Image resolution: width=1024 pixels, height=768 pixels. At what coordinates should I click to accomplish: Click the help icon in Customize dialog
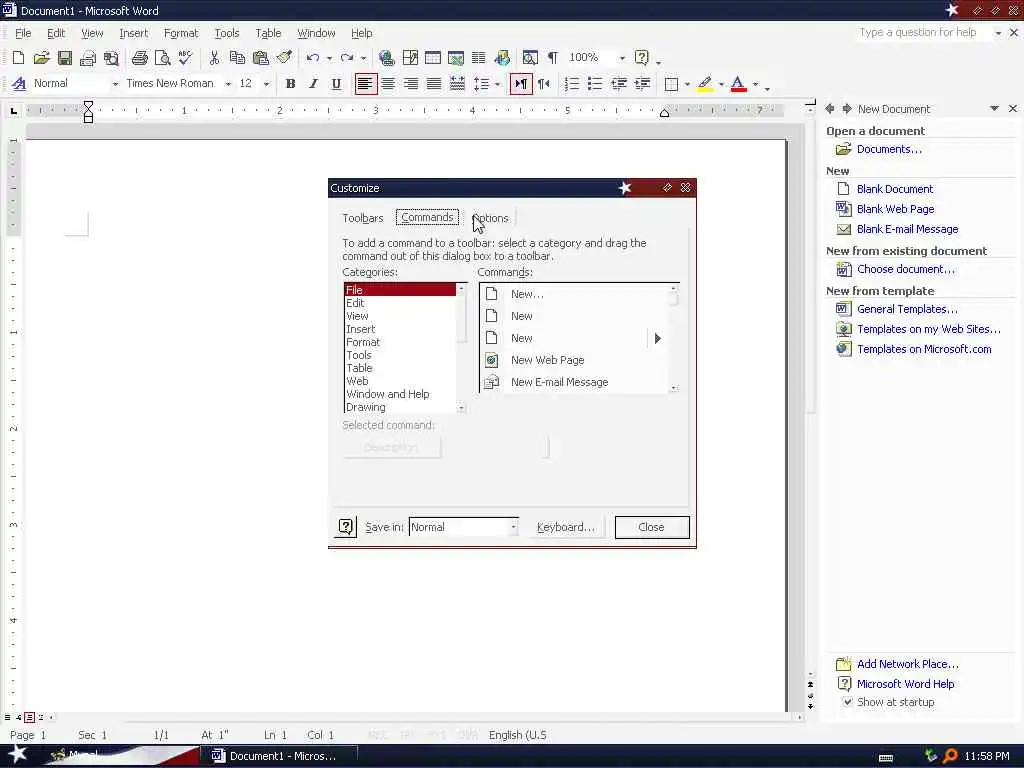(345, 527)
